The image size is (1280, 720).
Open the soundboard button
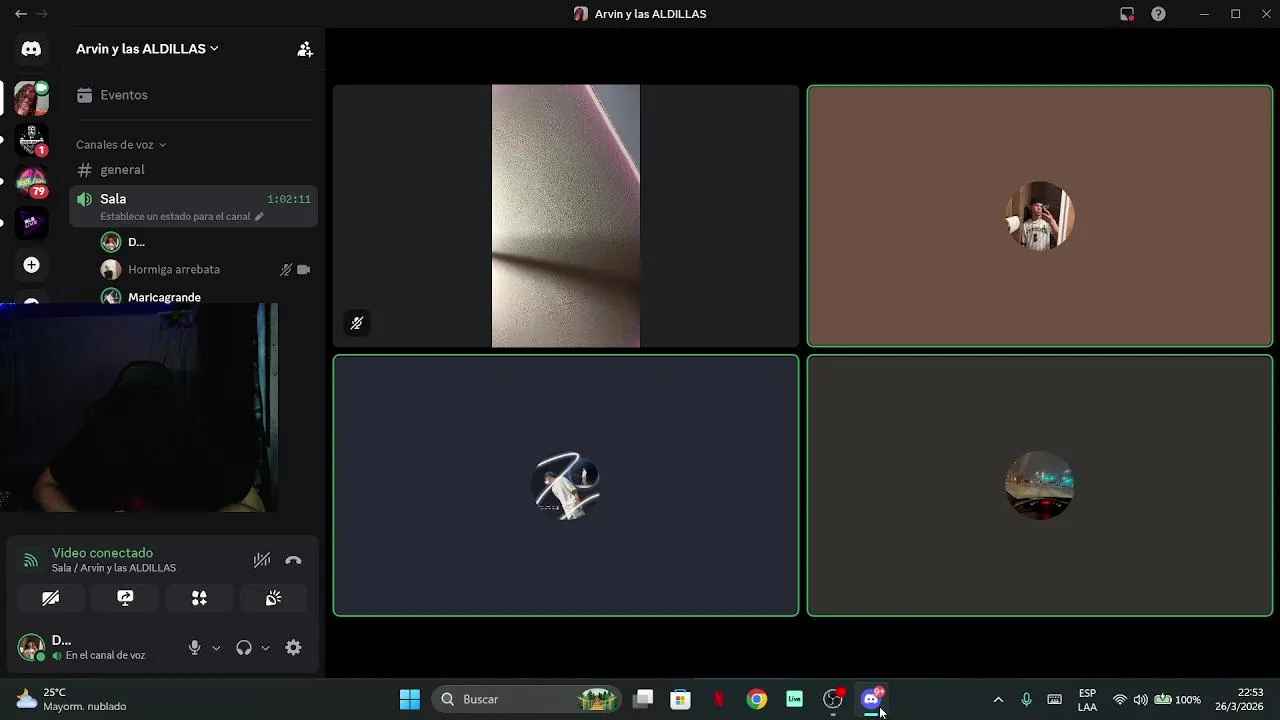pos(273,598)
